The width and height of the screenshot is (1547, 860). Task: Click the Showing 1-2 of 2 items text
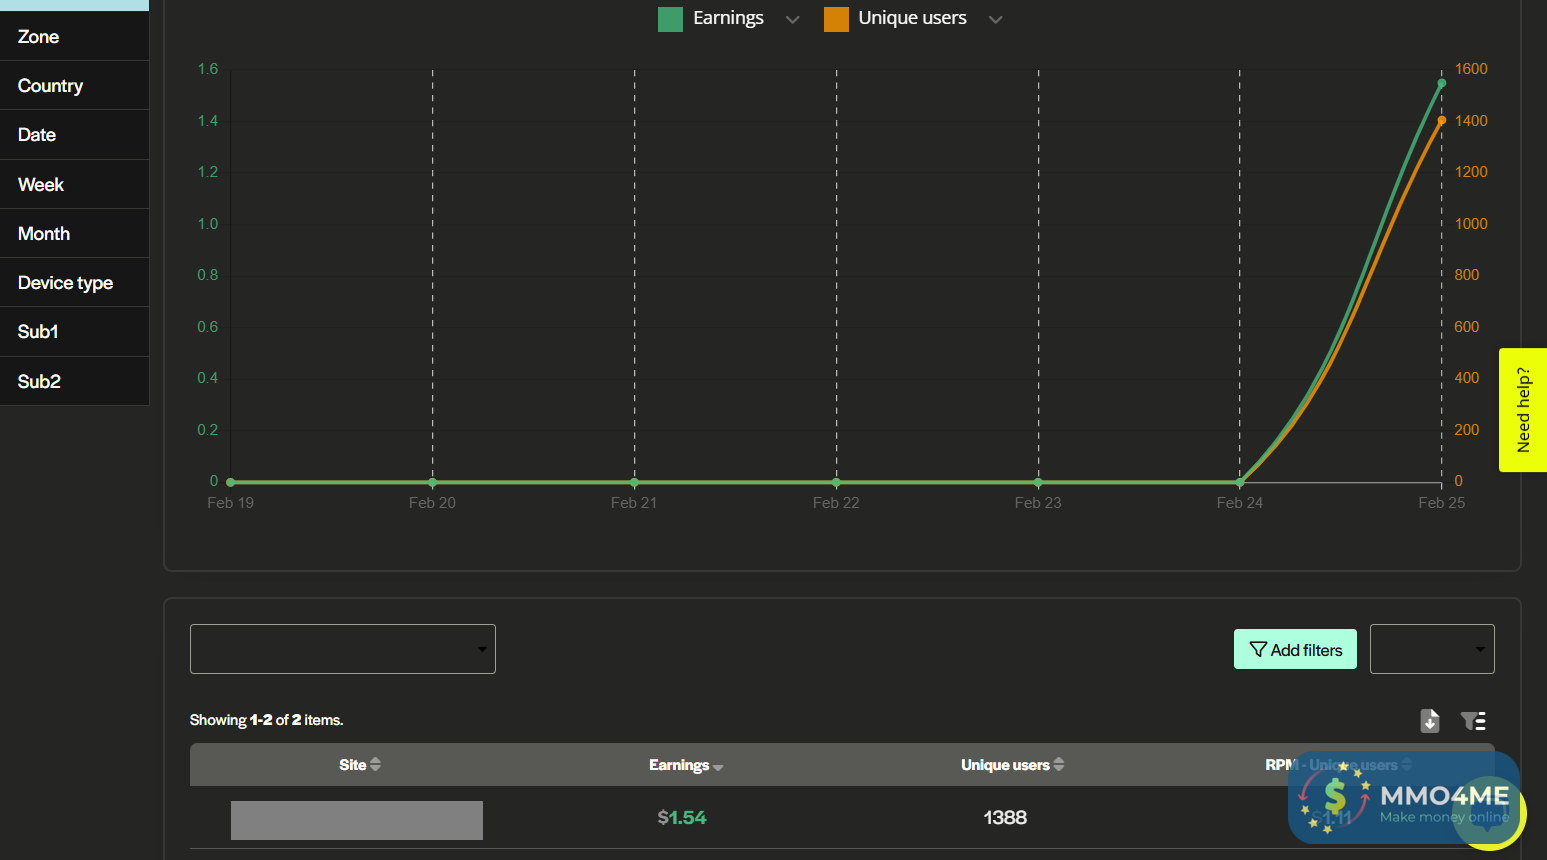pos(266,720)
